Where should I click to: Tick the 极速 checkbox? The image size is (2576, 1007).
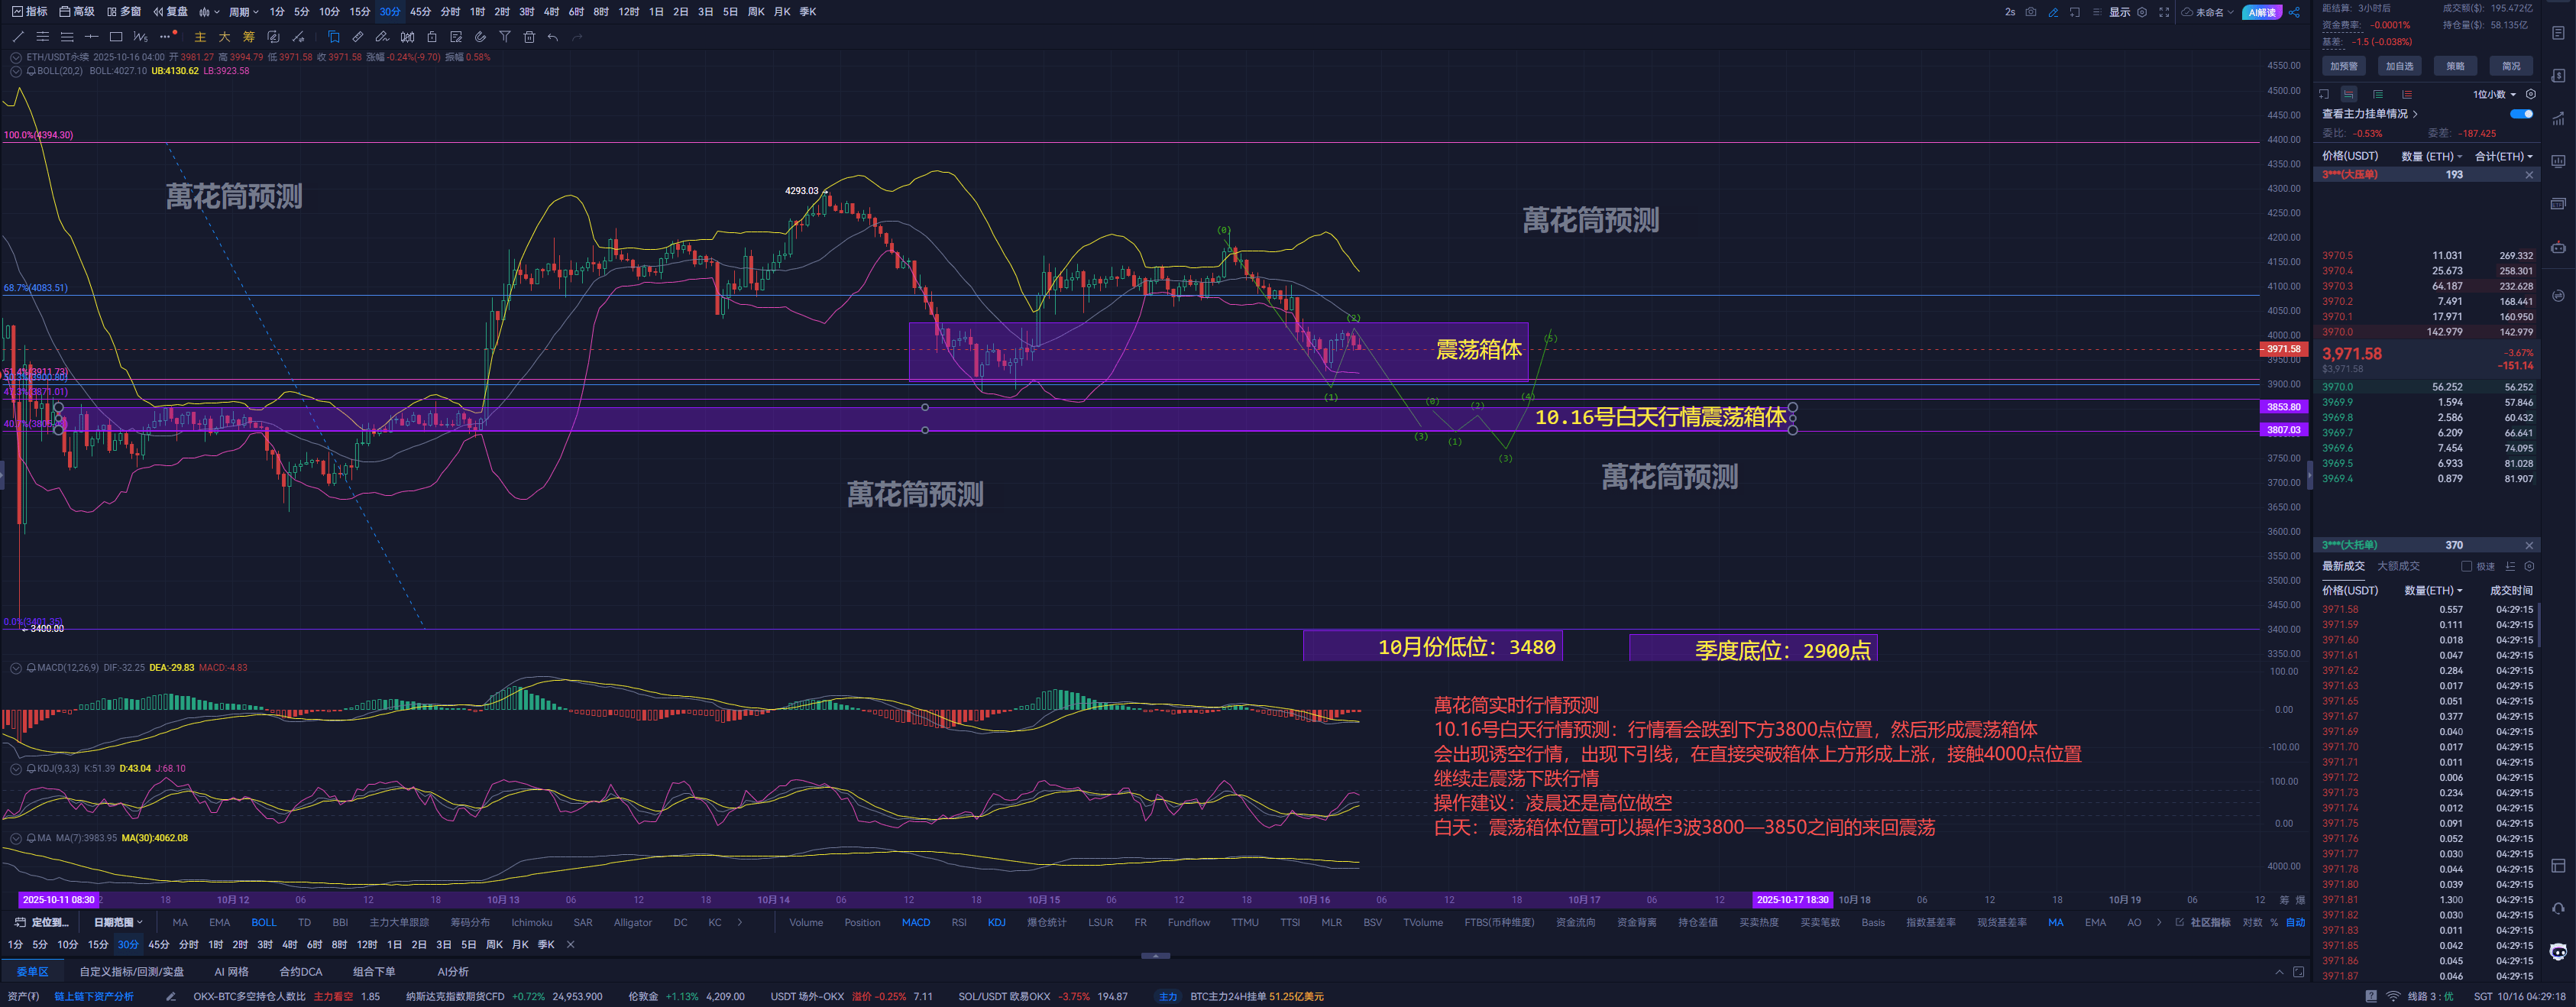(x=2466, y=566)
